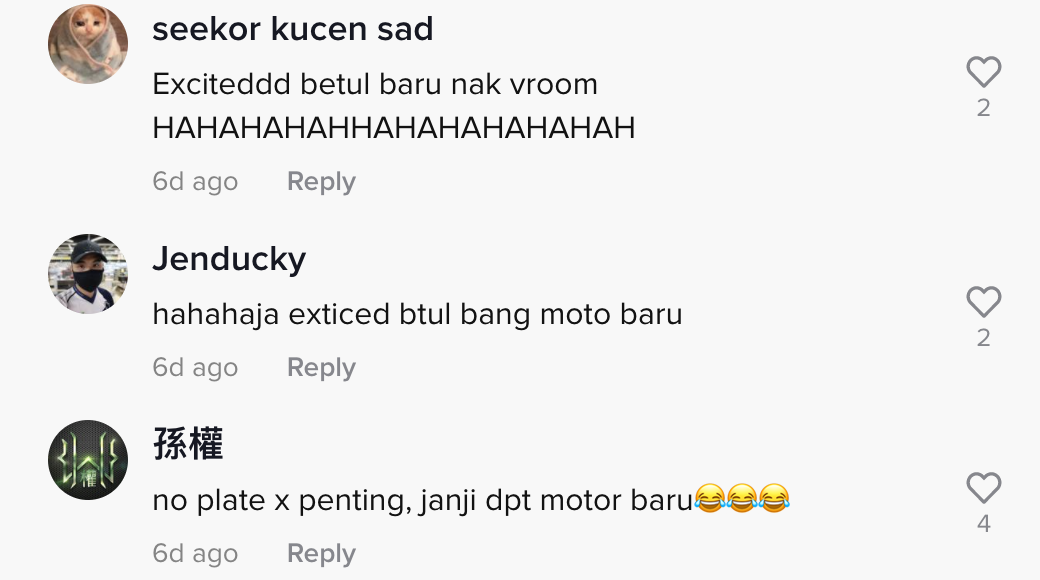
Task: Click the like count 4 under 孫權's heart
Action: 984,524
